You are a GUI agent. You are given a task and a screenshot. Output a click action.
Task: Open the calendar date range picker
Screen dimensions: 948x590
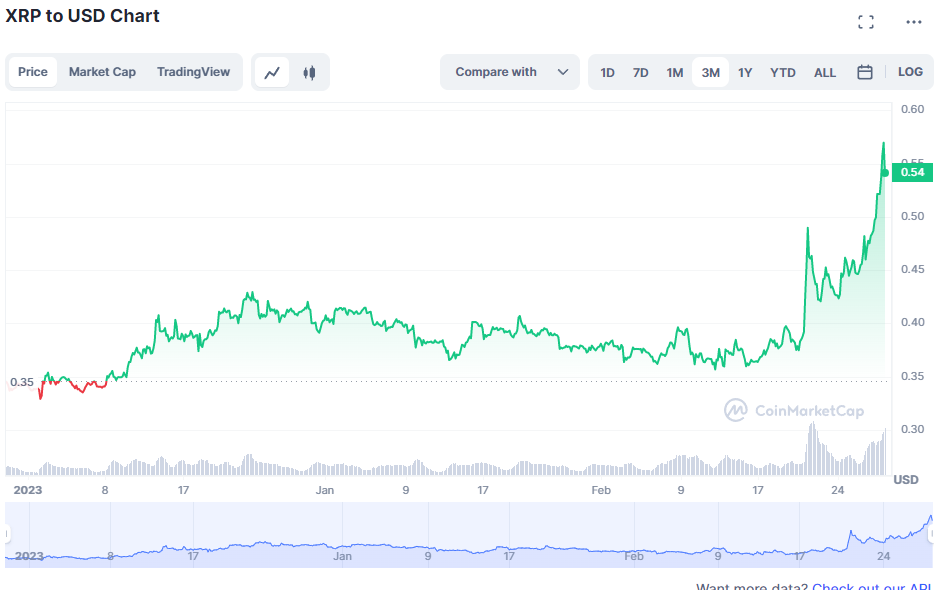865,72
